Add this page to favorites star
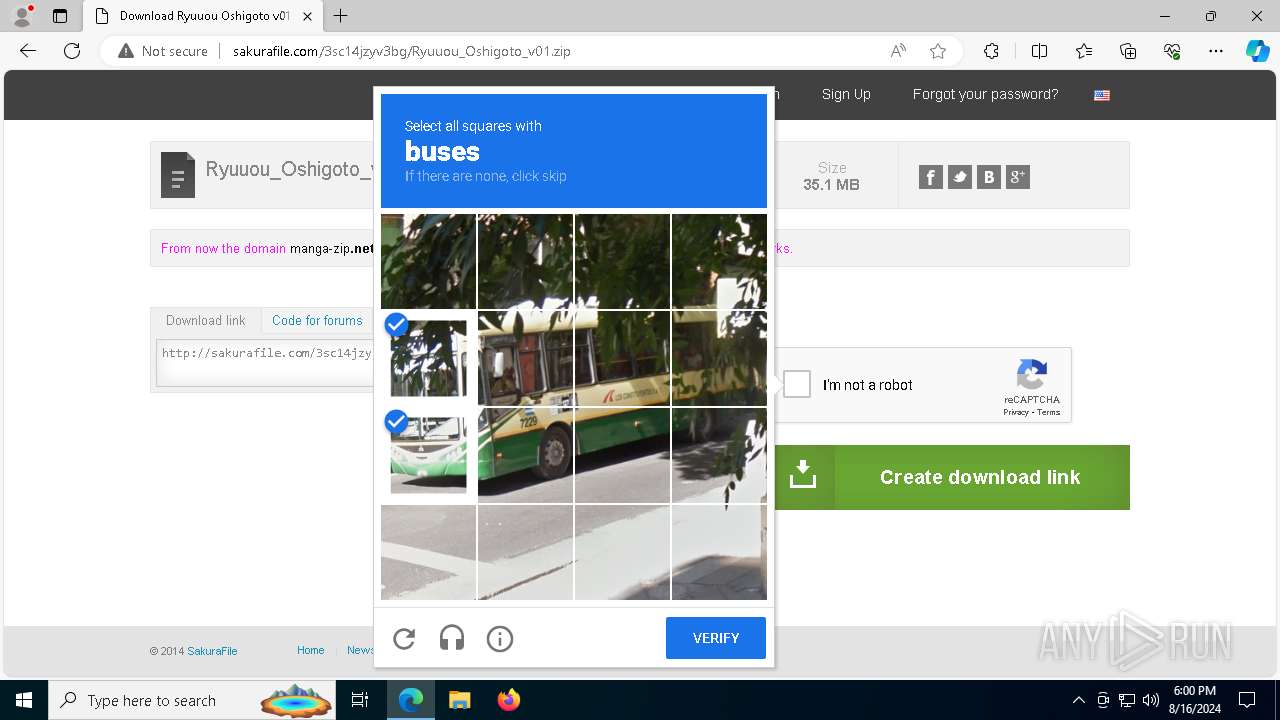1280x720 pixels. [938, 51]
